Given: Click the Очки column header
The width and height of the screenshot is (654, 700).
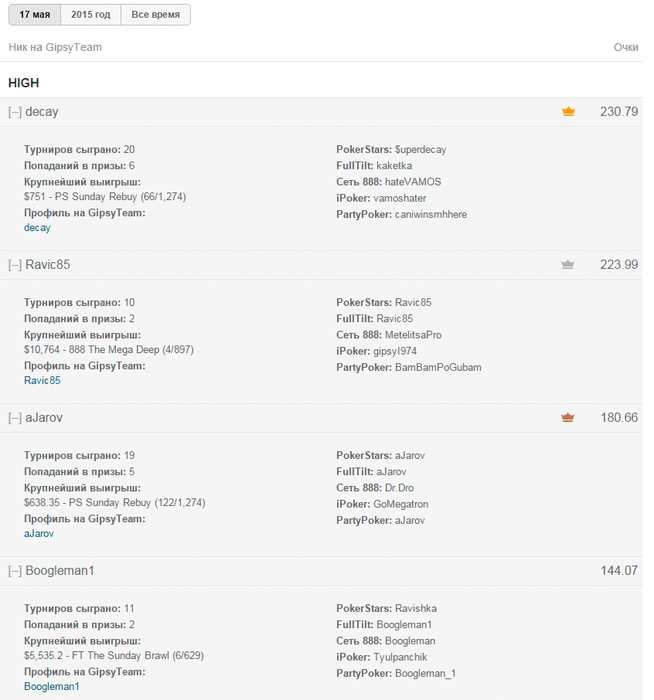Looking at the screenshot, I should (626, 47).
